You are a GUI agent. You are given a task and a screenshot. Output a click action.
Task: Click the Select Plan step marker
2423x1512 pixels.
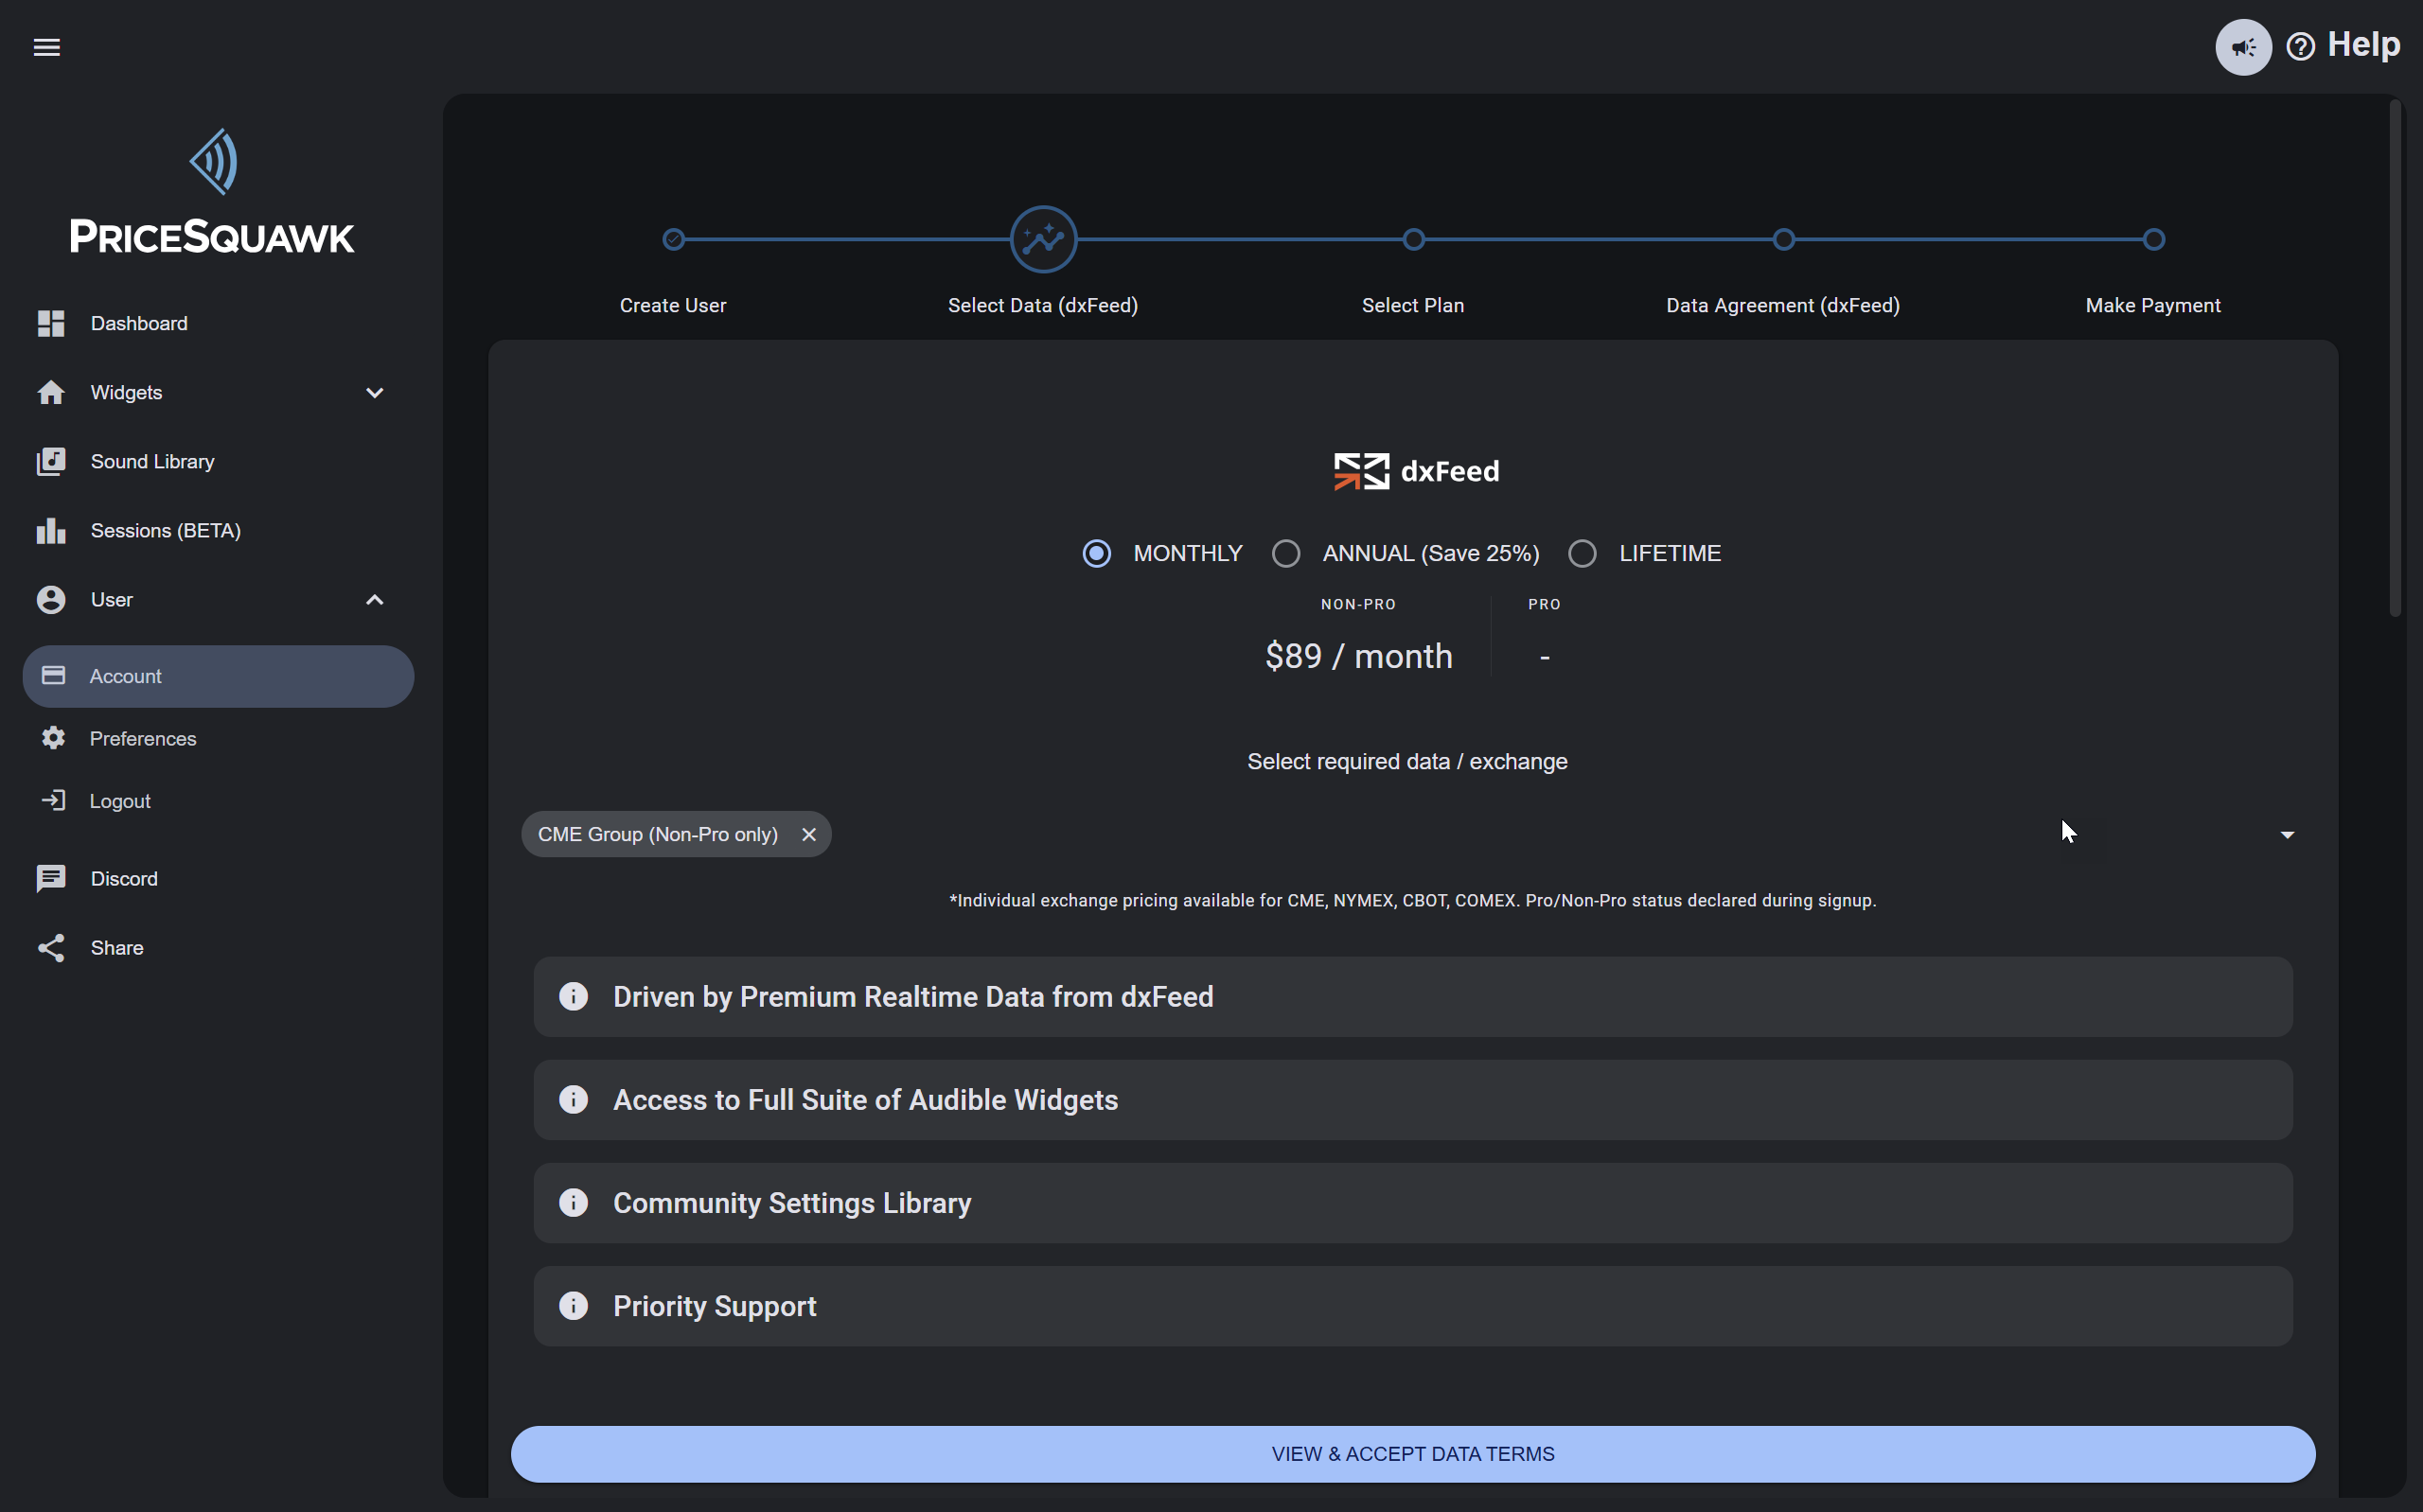pyautogui.click(x=1413, y=240)
